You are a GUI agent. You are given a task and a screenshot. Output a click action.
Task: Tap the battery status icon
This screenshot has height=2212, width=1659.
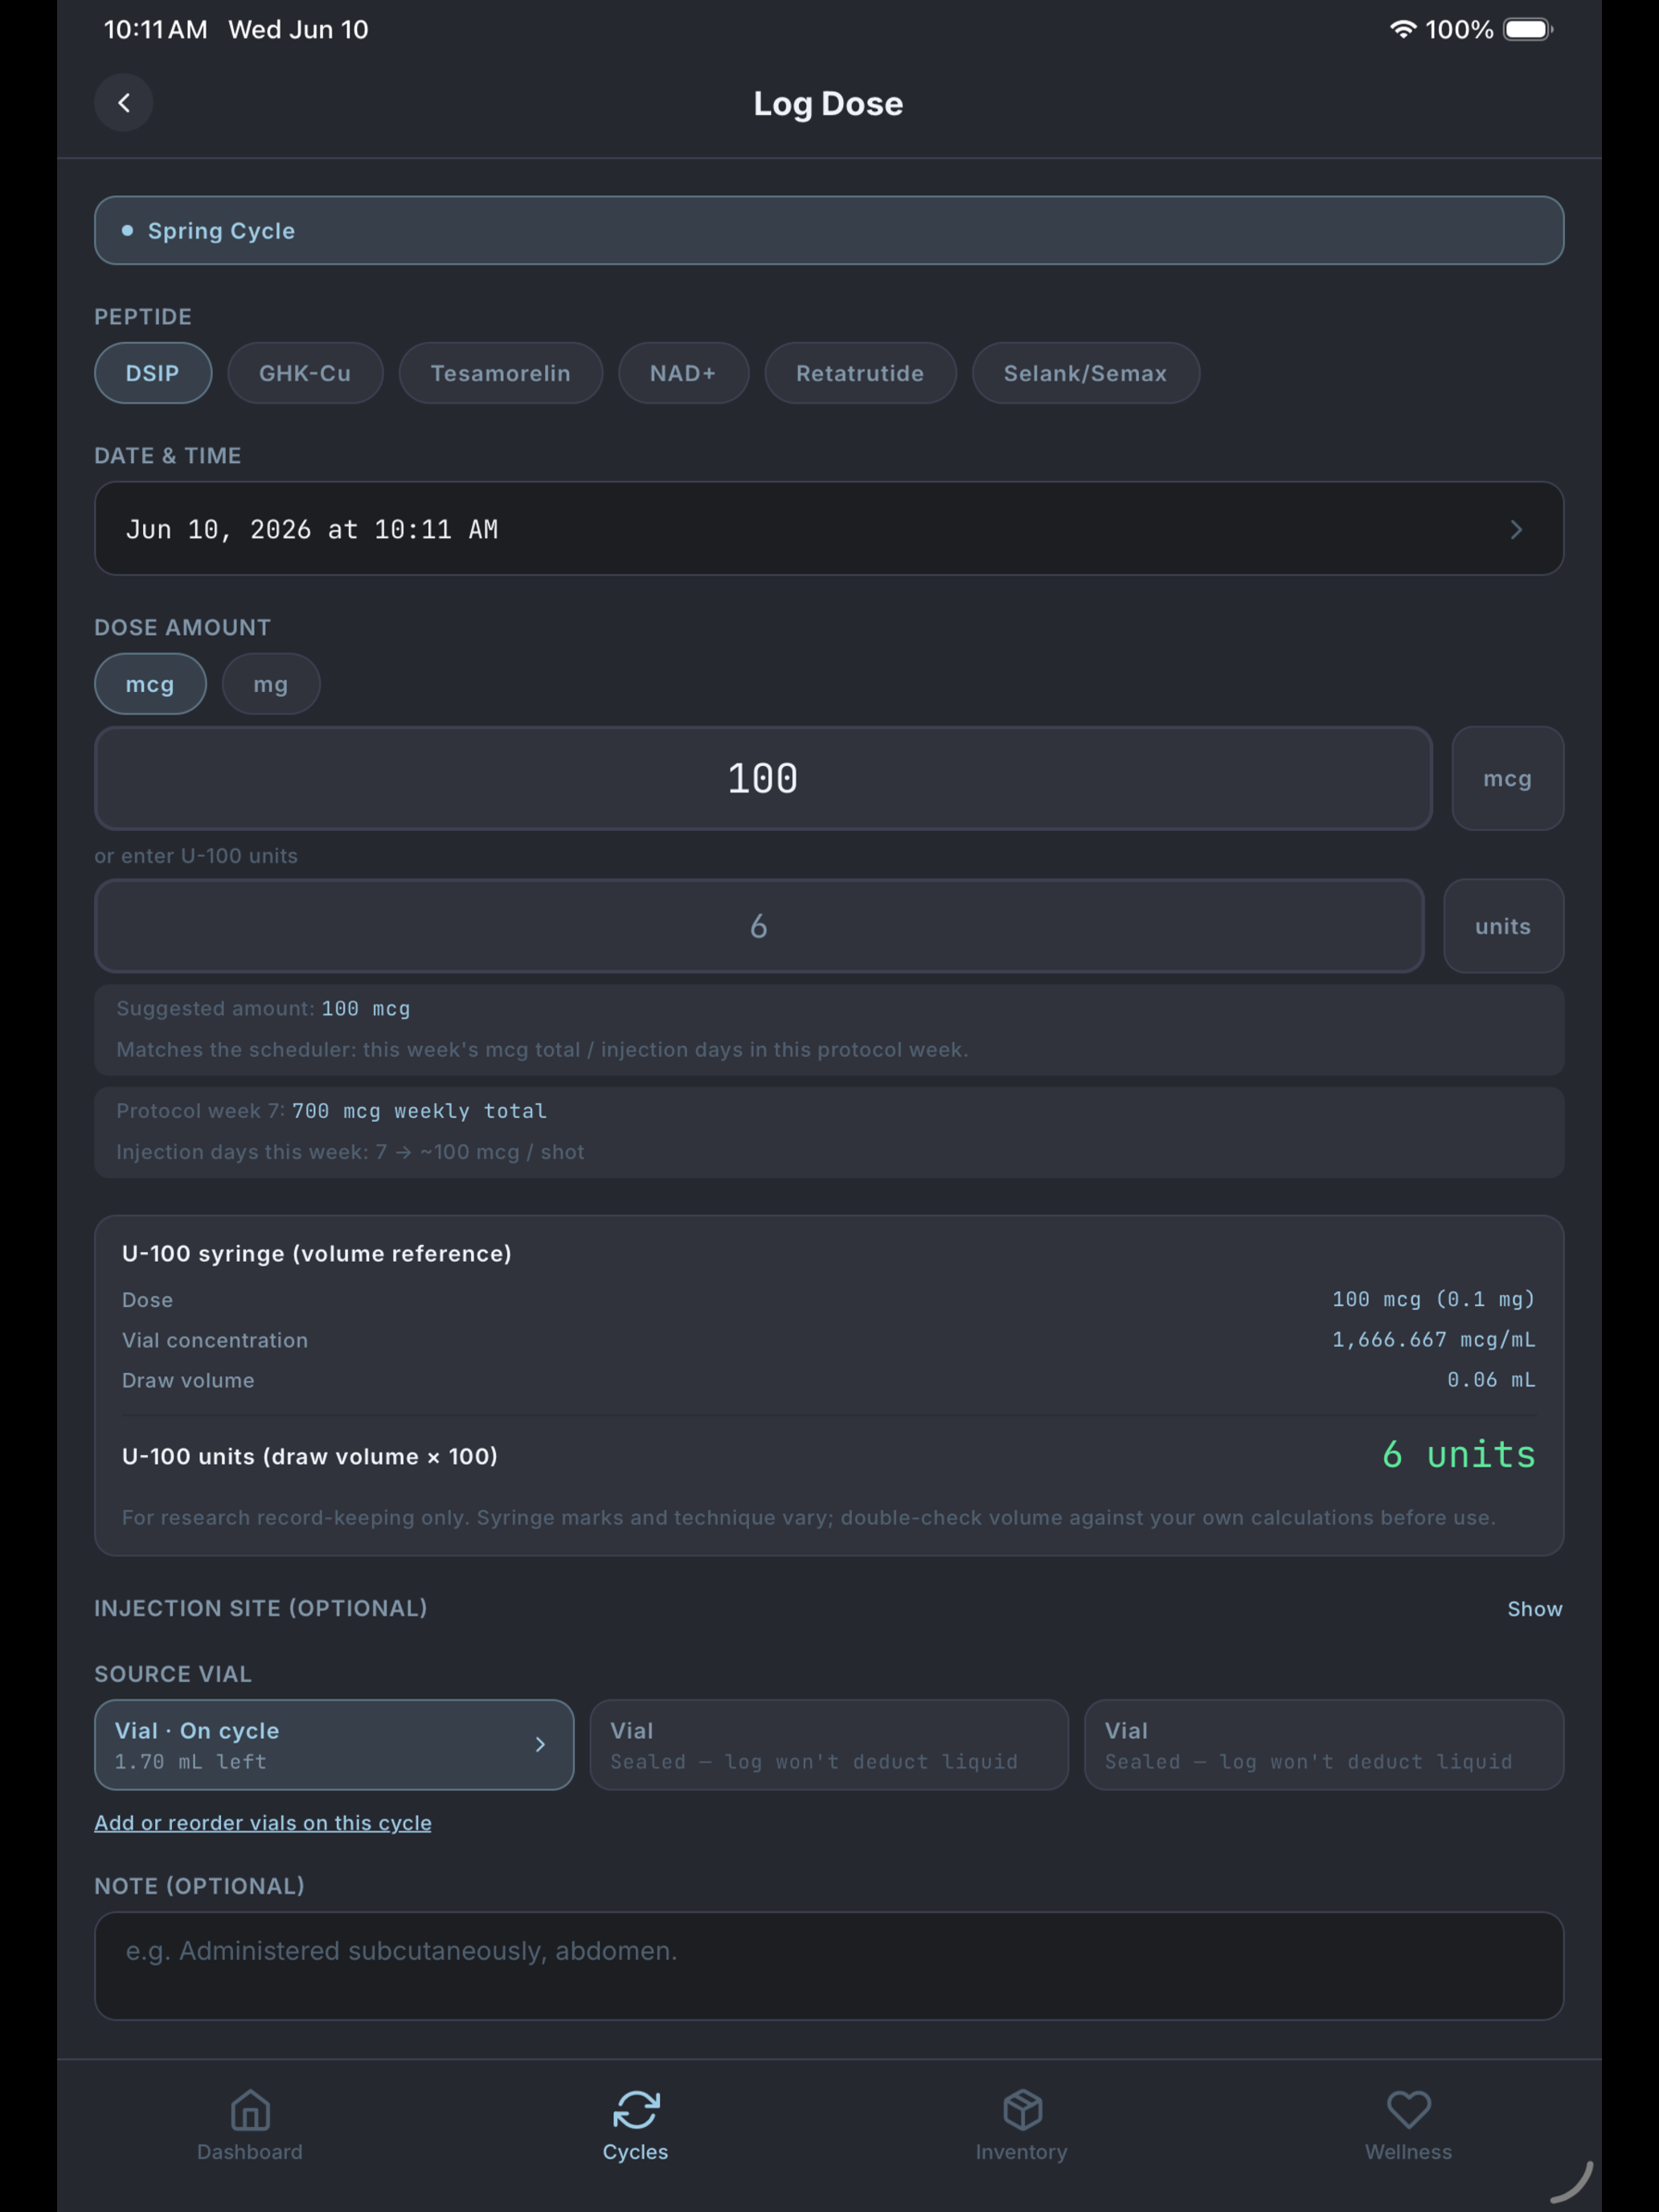coord(1528,29)
